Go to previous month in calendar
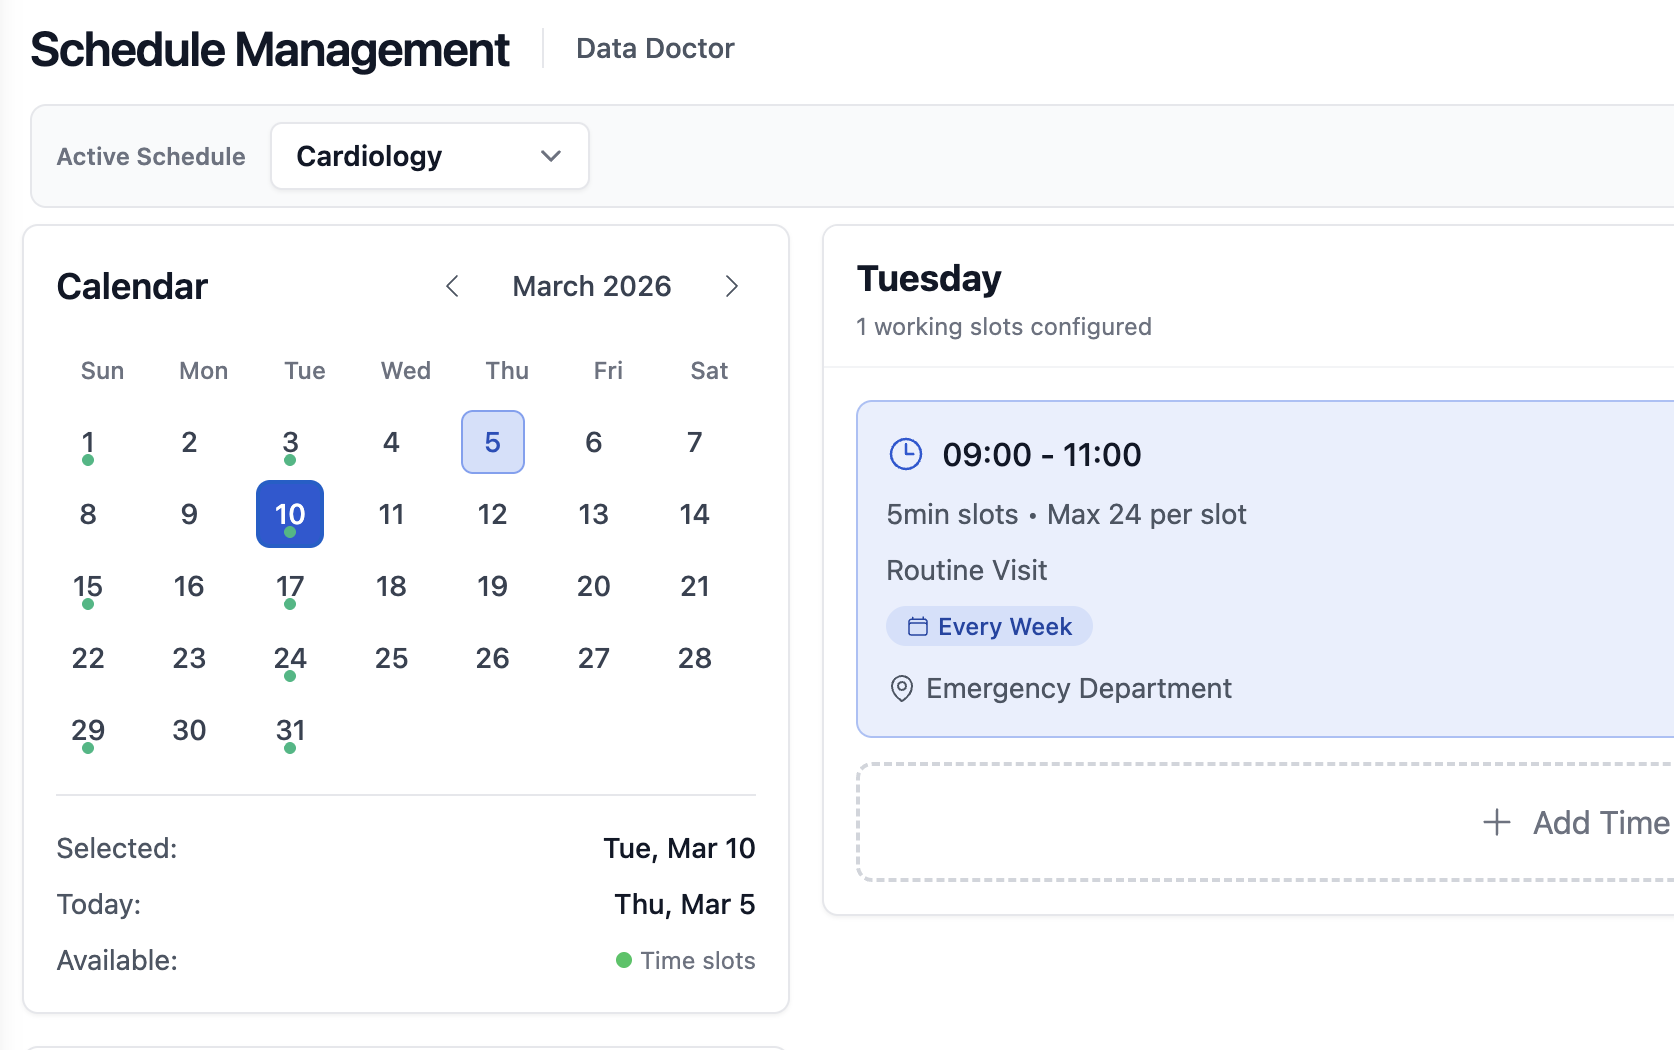The image size is (1674, 1050). [452, 287]
